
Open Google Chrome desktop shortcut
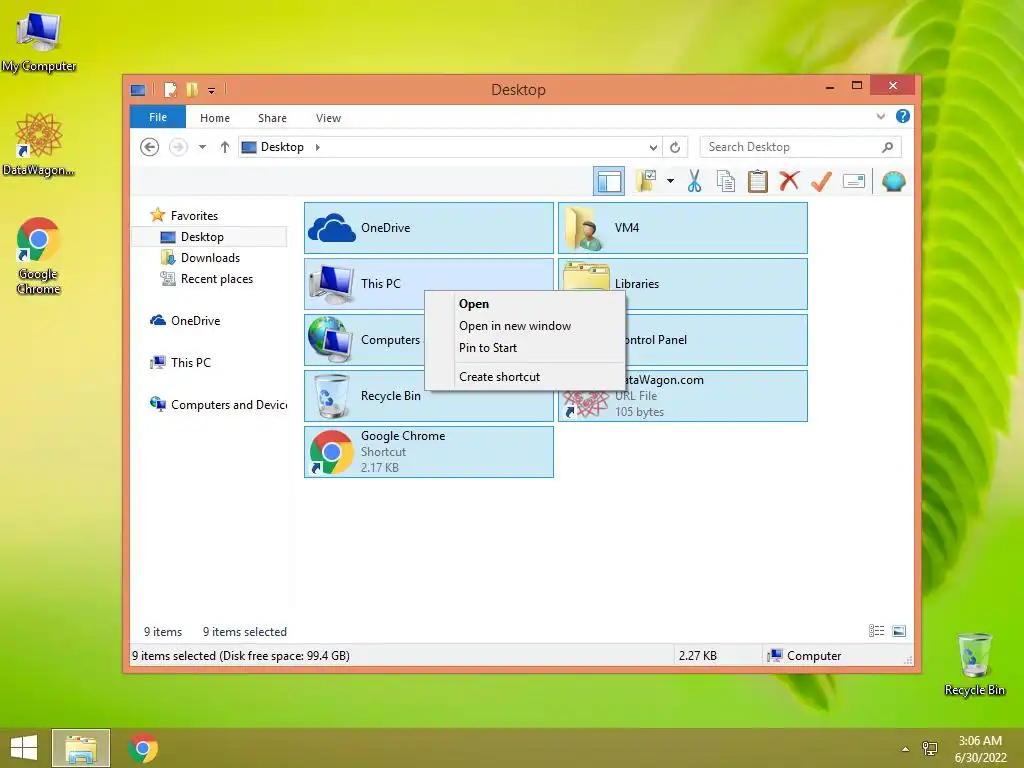pos(39,255)
